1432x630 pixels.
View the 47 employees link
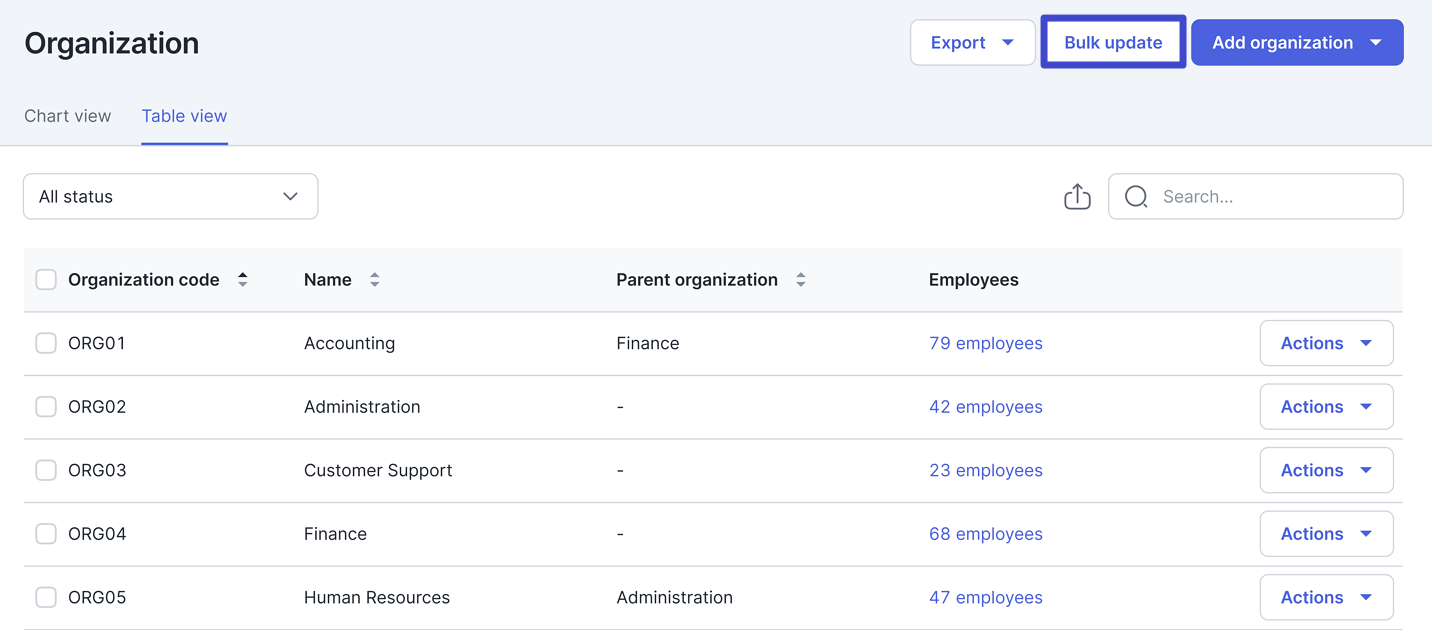point(985,597)
